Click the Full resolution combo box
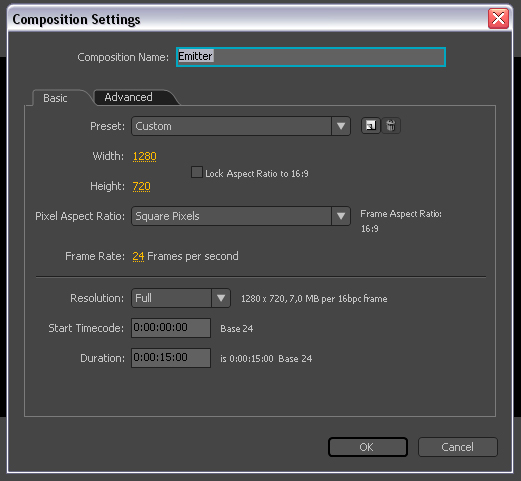This screenshot has height=481, width=521. [x=181, y=298]
